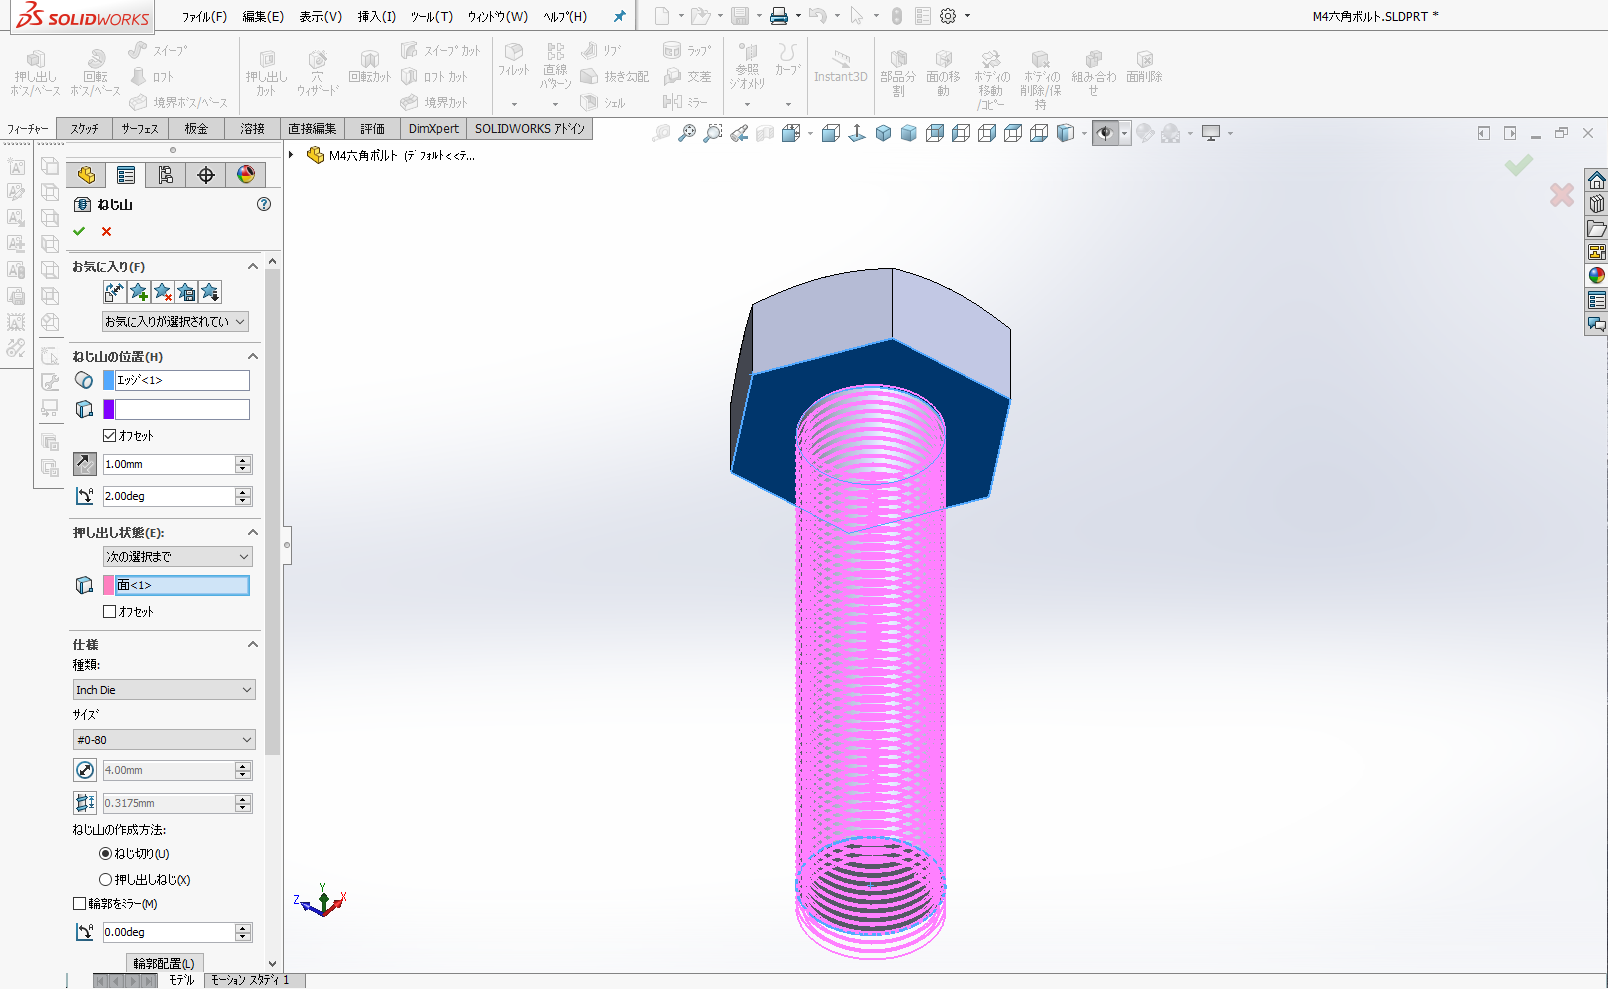Image resolution: width=1608 pixels, height=989 pixels.
Task: Click the pink face selection color swatch
Action: (109, 585)
